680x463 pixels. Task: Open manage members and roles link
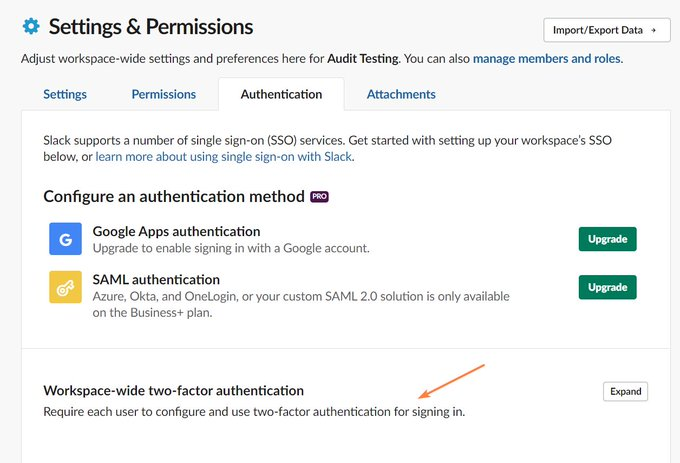(x=547, y=59)
